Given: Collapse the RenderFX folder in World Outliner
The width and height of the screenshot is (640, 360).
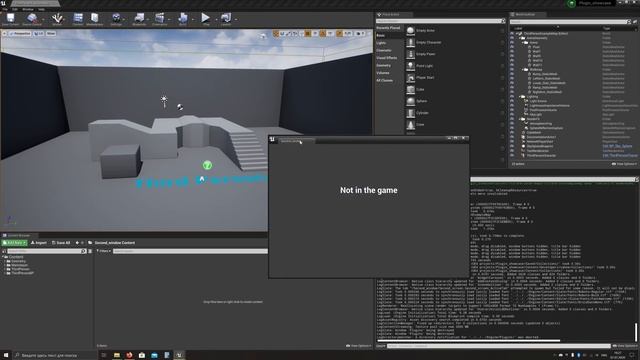Looking at the screenshot, I should (x=520, y=119).
